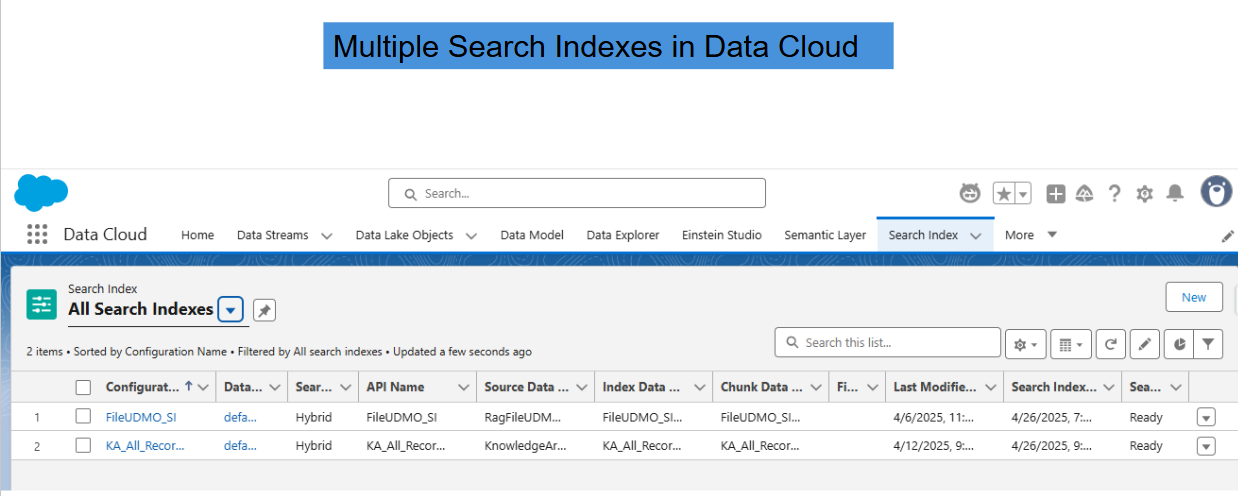Pin the All Search Indexes list view
The height and width of the screenshot is (496, 1238).
pos(264,311)
